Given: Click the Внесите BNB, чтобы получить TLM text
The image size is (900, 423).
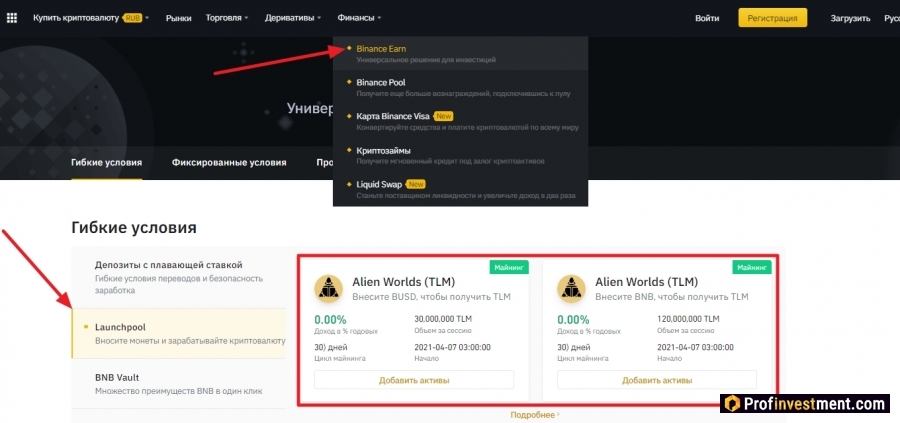Looking at the screenshot, I should [x=672, y=297].
